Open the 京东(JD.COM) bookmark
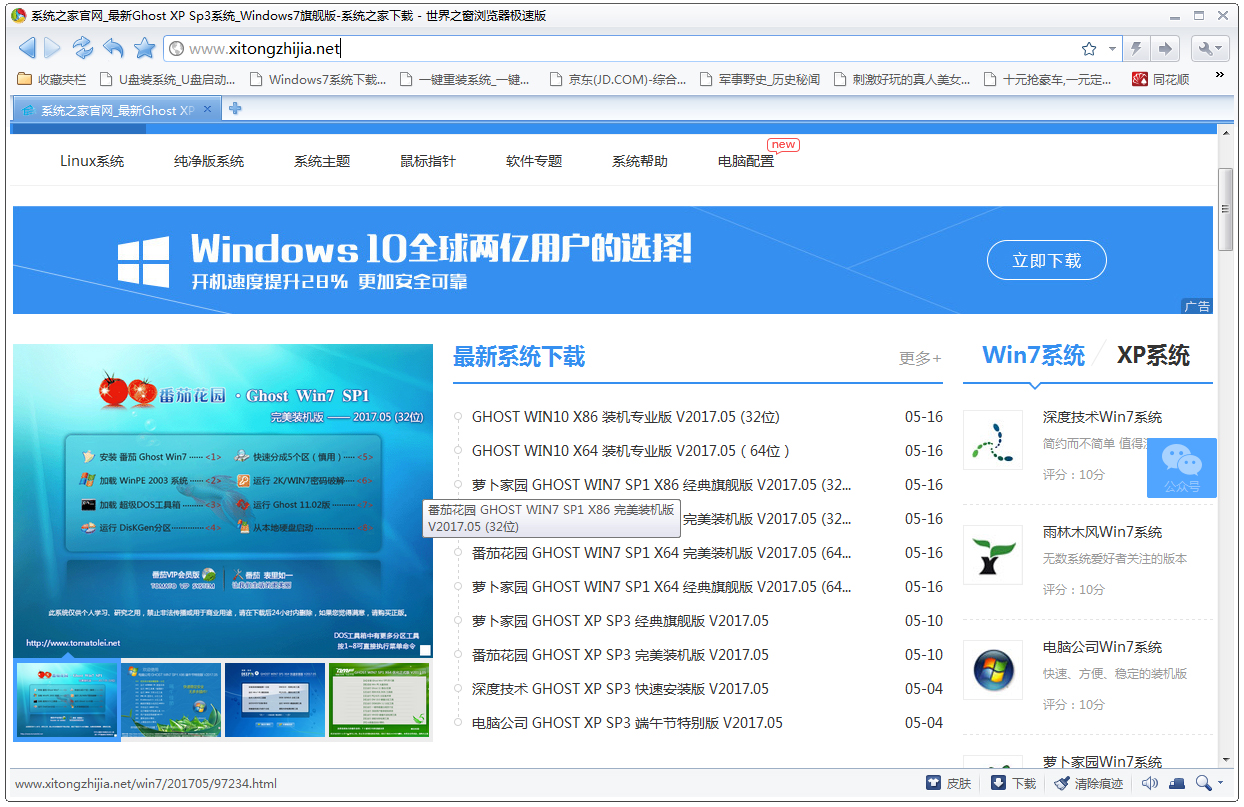This screenshot has height=807, width=1244. pyautogui.click(x=618, y=79)
